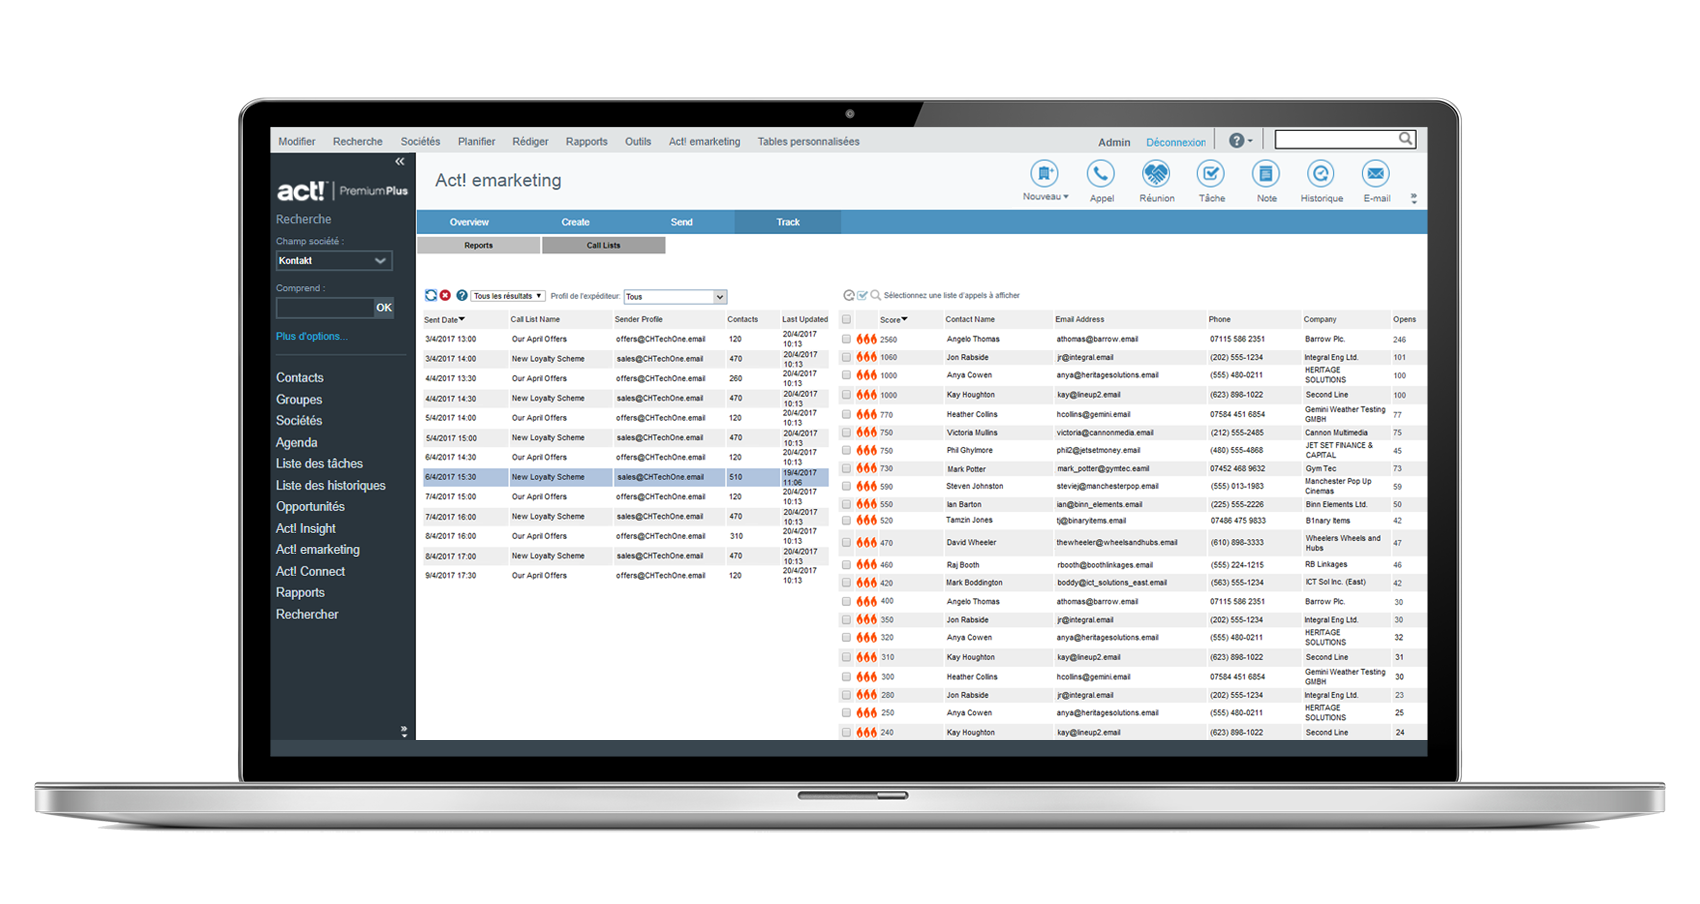
Task: Click the Call Lists sub-tab button
Action: click(603, 245)
